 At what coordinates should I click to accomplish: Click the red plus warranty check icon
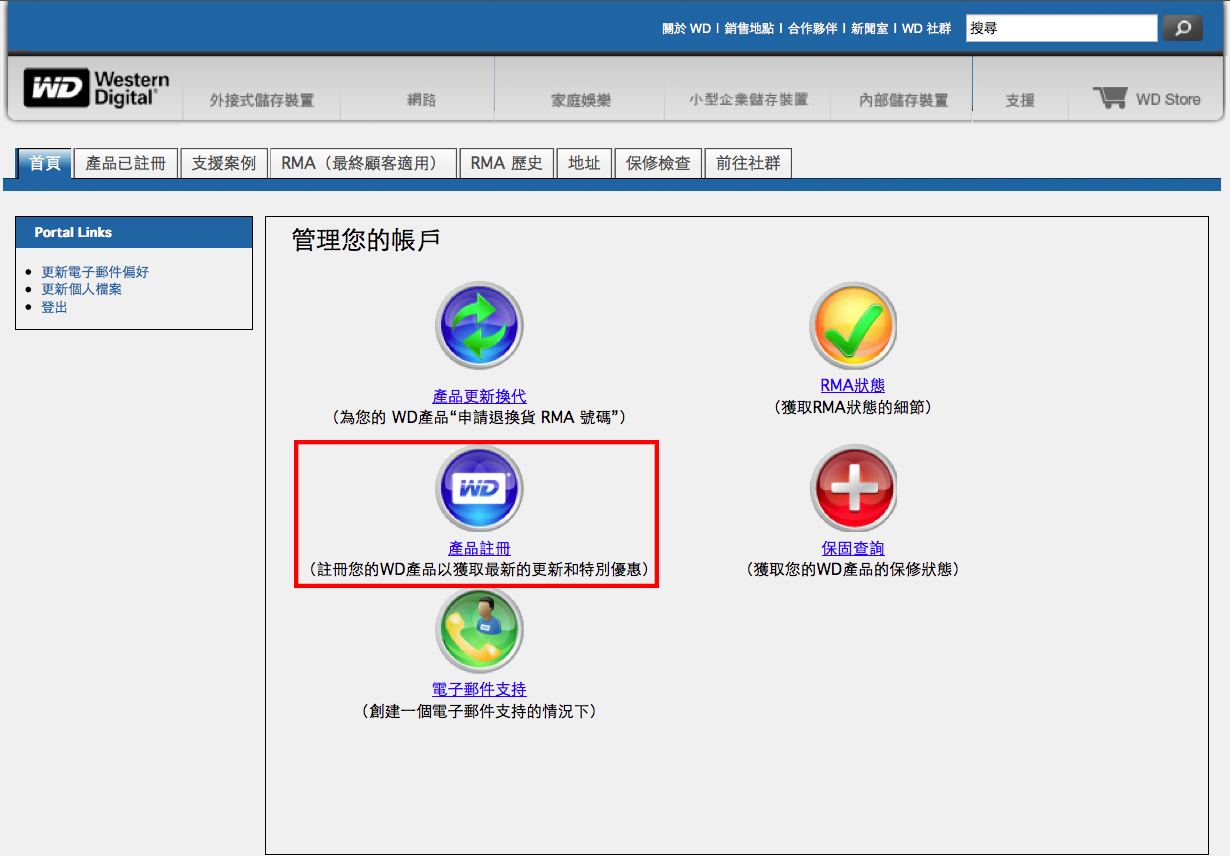tap(853, 489)
